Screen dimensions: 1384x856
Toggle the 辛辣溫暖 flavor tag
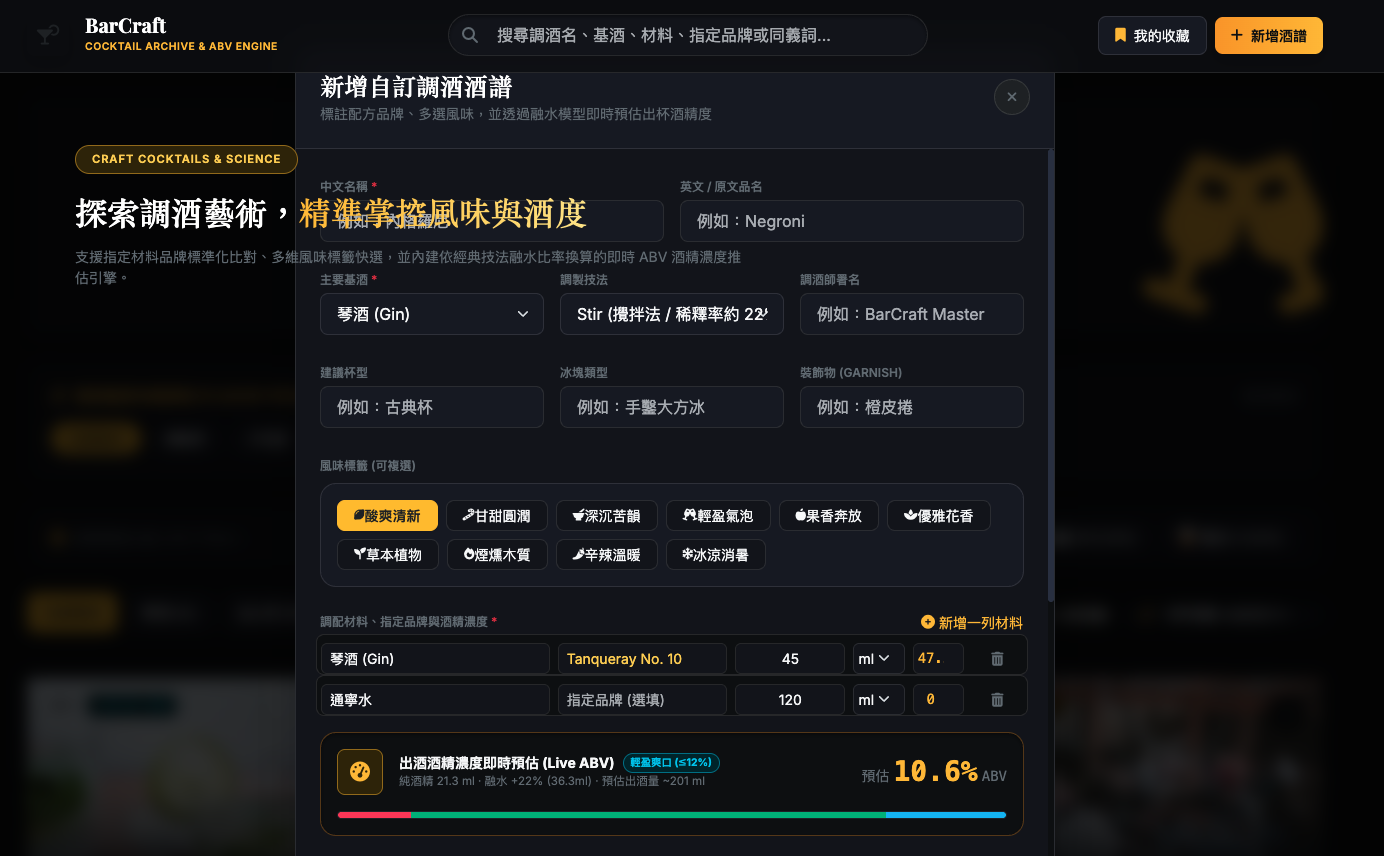click(x=606, y=554)
